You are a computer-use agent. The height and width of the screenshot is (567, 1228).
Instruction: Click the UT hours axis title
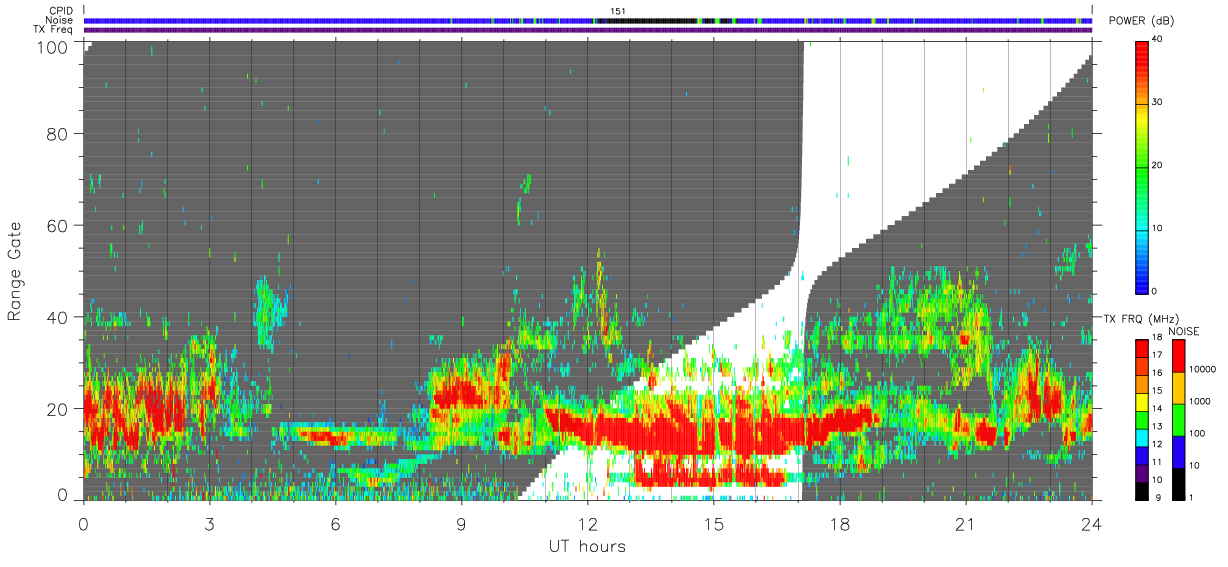[x=587, y=546]
